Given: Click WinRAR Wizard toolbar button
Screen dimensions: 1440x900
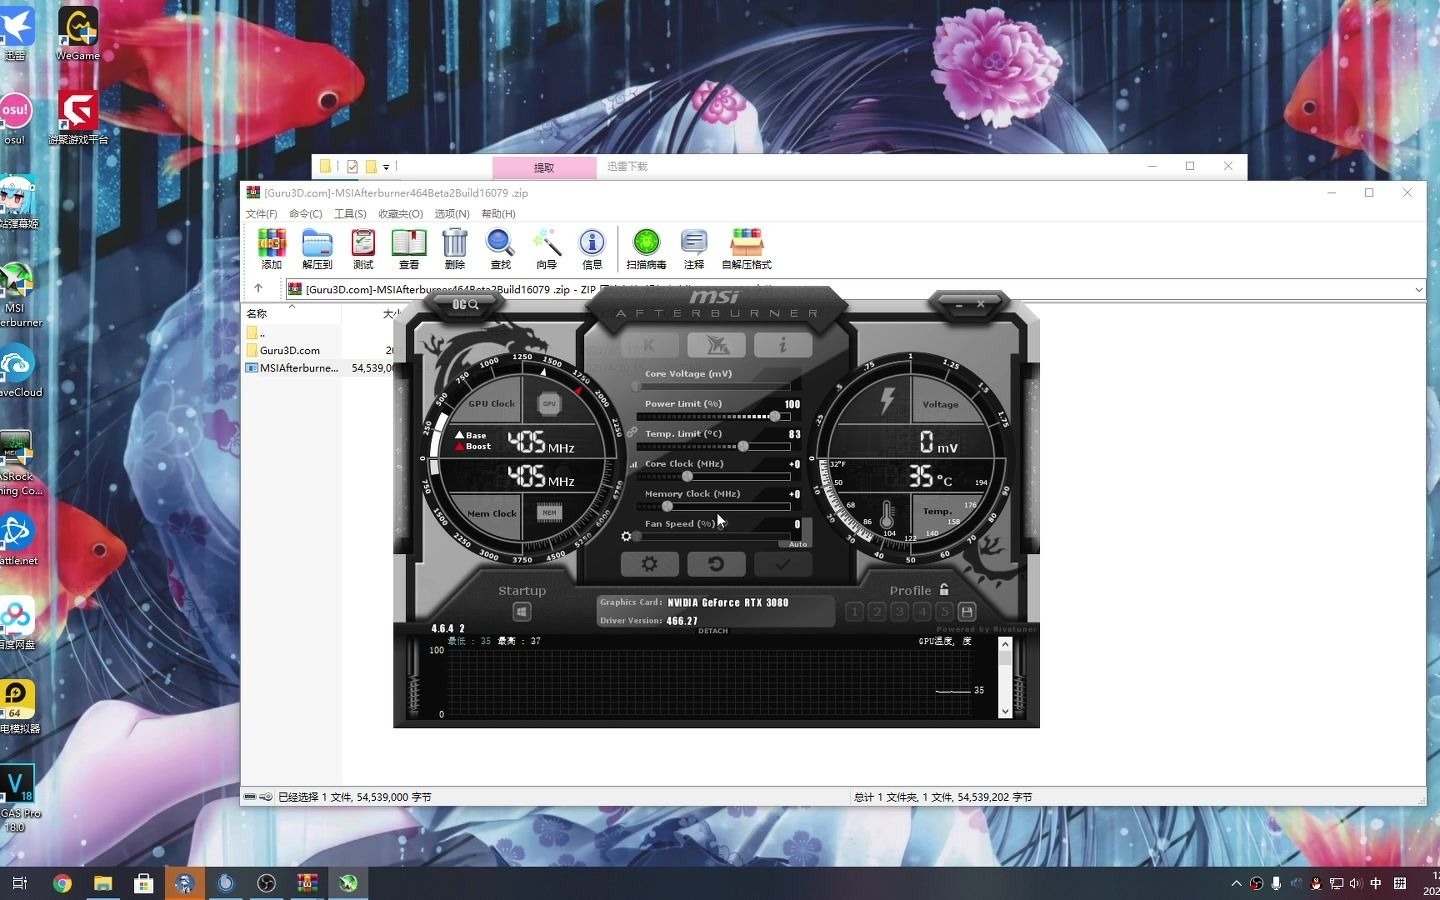Looking at the screenshot, I should tap(546, 249).
